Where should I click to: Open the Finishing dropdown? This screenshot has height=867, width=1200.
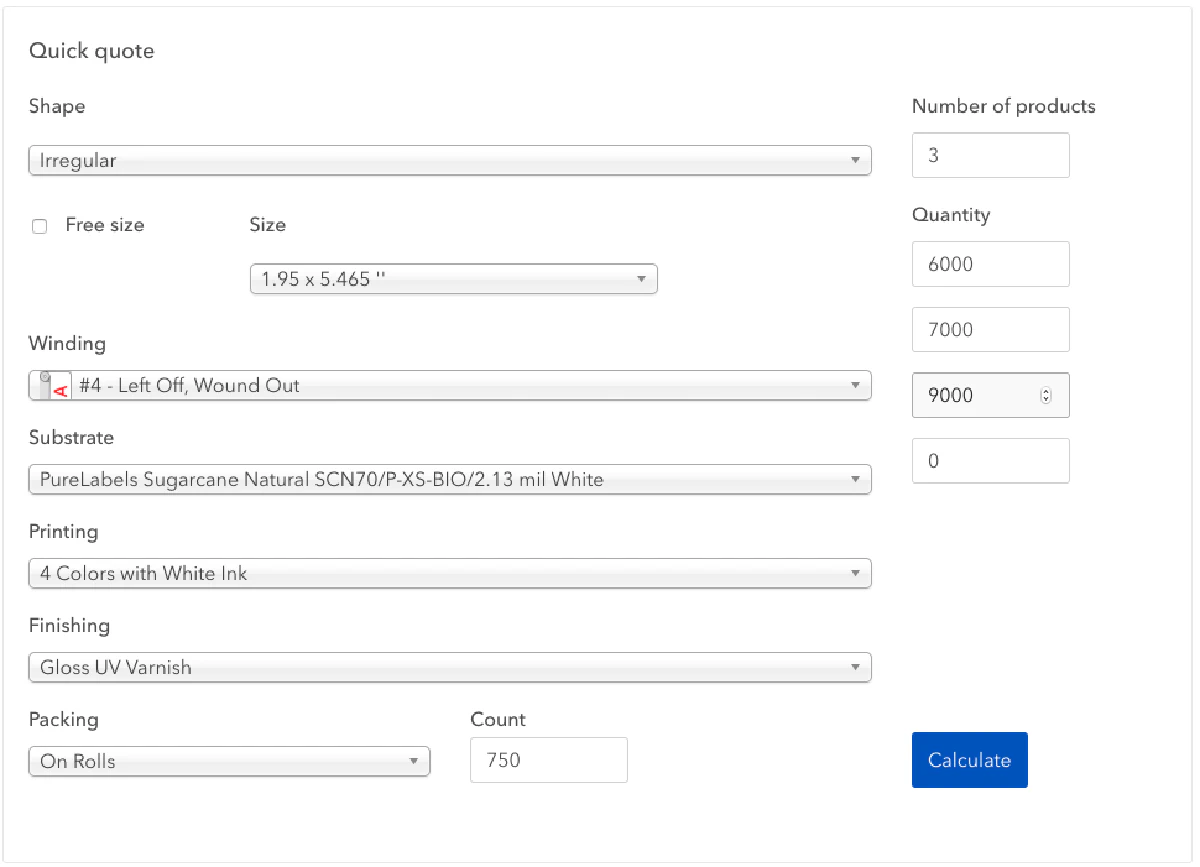(x=450, y=667)
